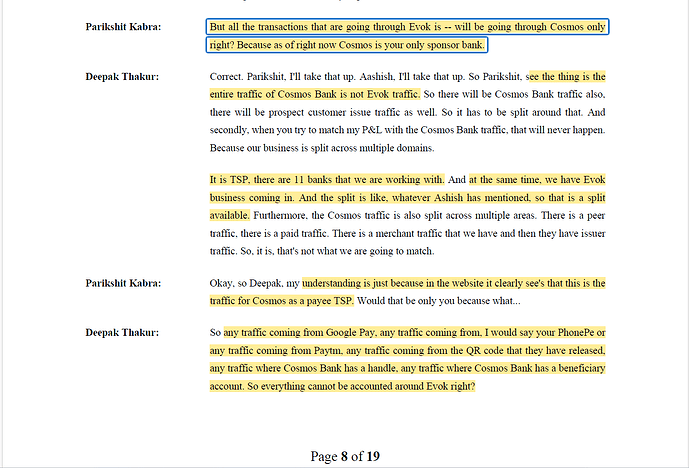Click the first 'Deepak Thakur:' speaker label

point(122,76)
